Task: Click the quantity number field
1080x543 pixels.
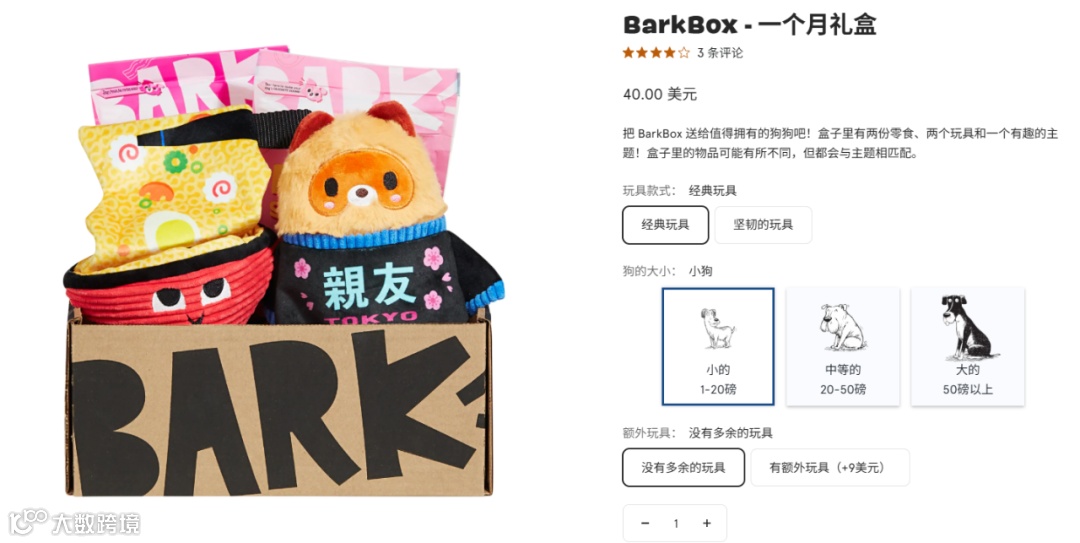Action: (x=676, y=523)
